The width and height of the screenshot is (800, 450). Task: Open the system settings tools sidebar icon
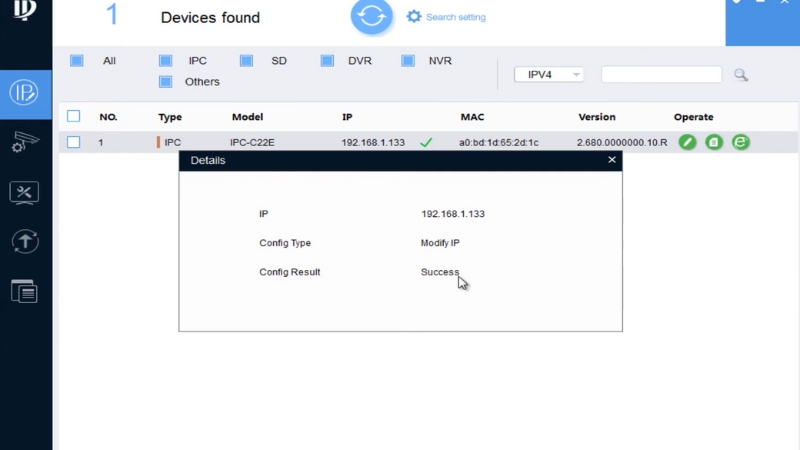25,192
